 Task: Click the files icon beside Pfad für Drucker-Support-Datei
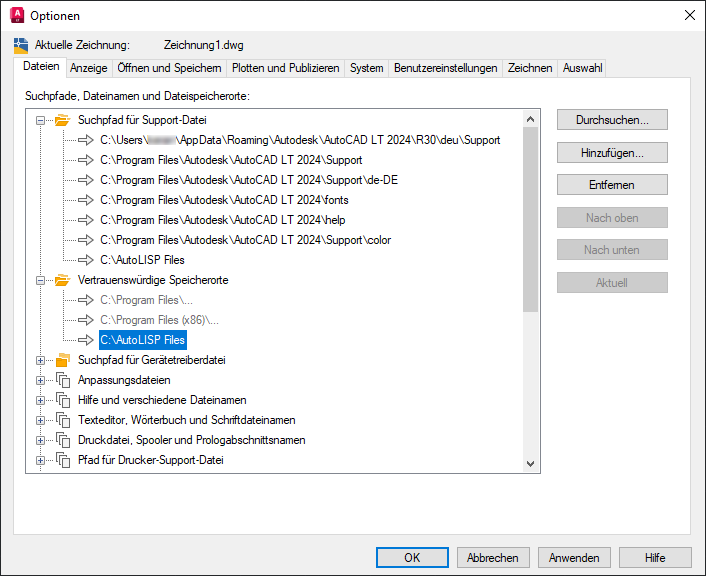pos(63,460)
